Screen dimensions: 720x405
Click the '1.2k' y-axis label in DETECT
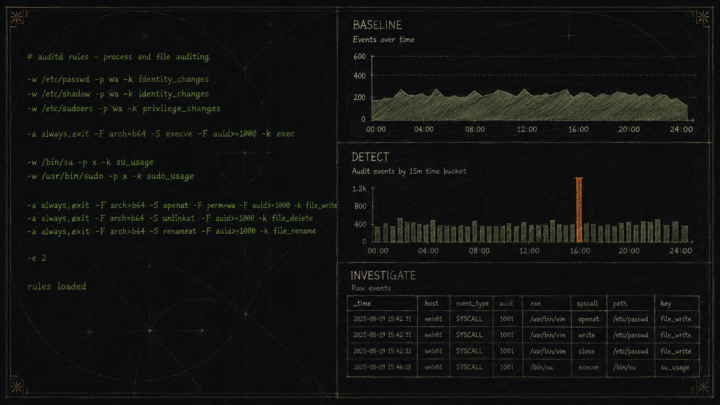[359, 189]
